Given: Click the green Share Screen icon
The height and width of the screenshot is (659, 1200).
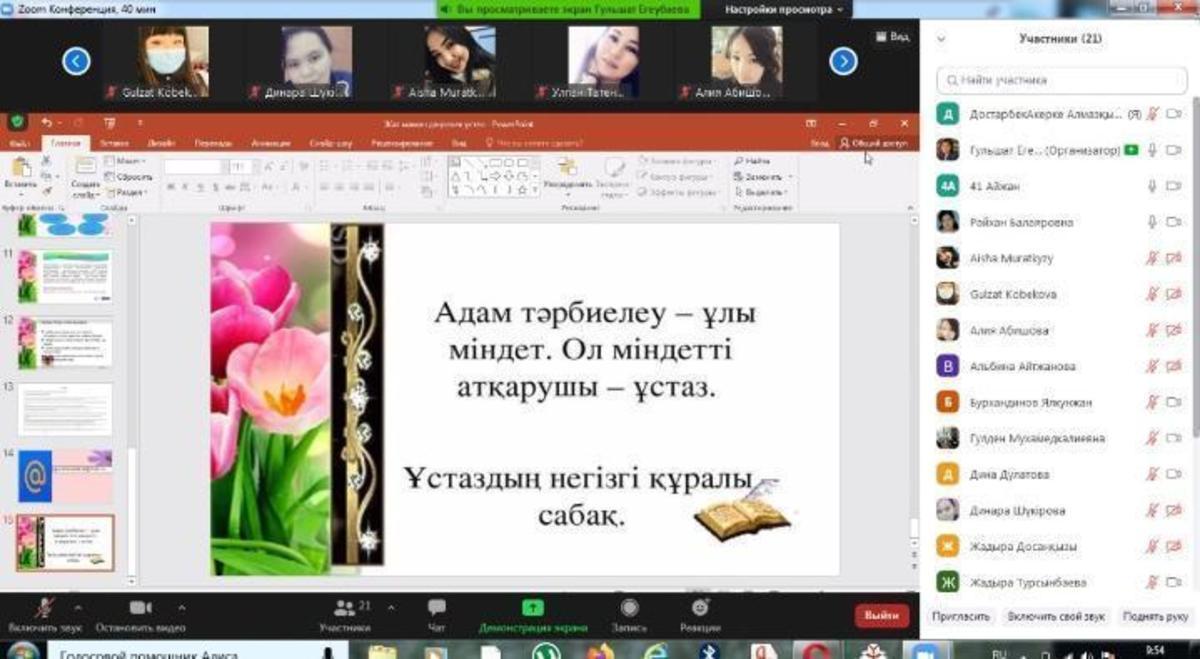Looking at the screenshot, I should point(533,609).
